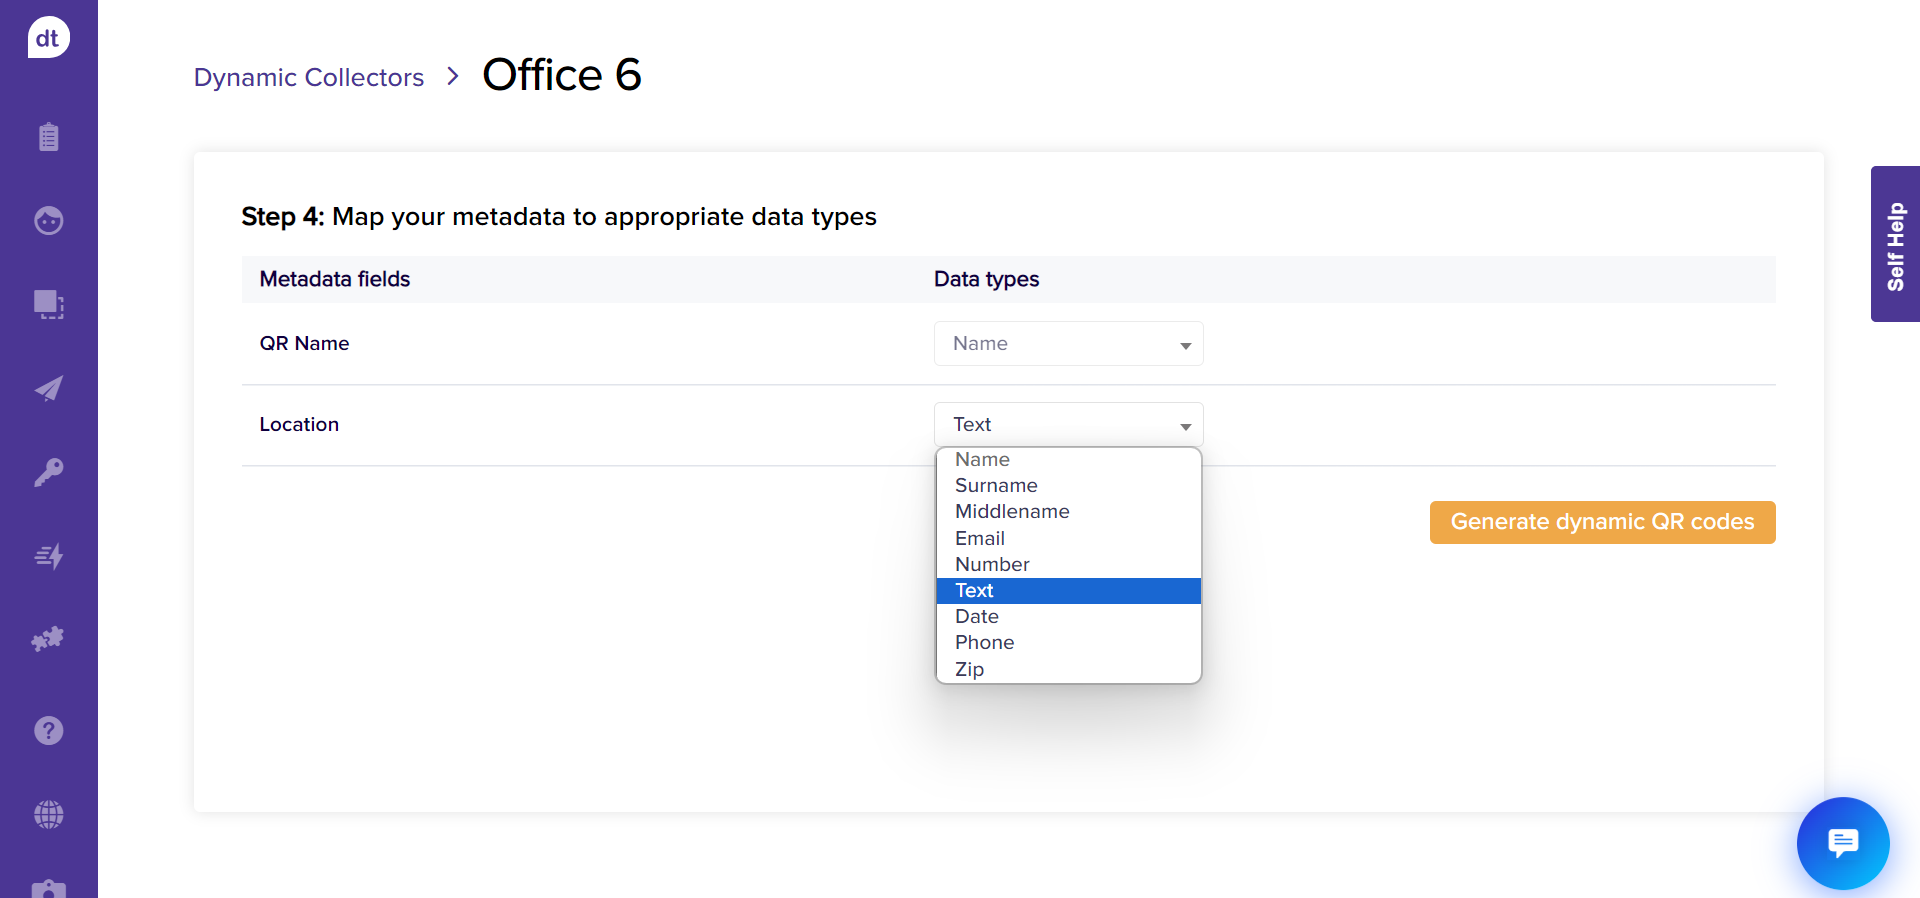Select Email from the data type list
Screen dimensions: 1920x898
pyautogui.click(x=980, y=538)
